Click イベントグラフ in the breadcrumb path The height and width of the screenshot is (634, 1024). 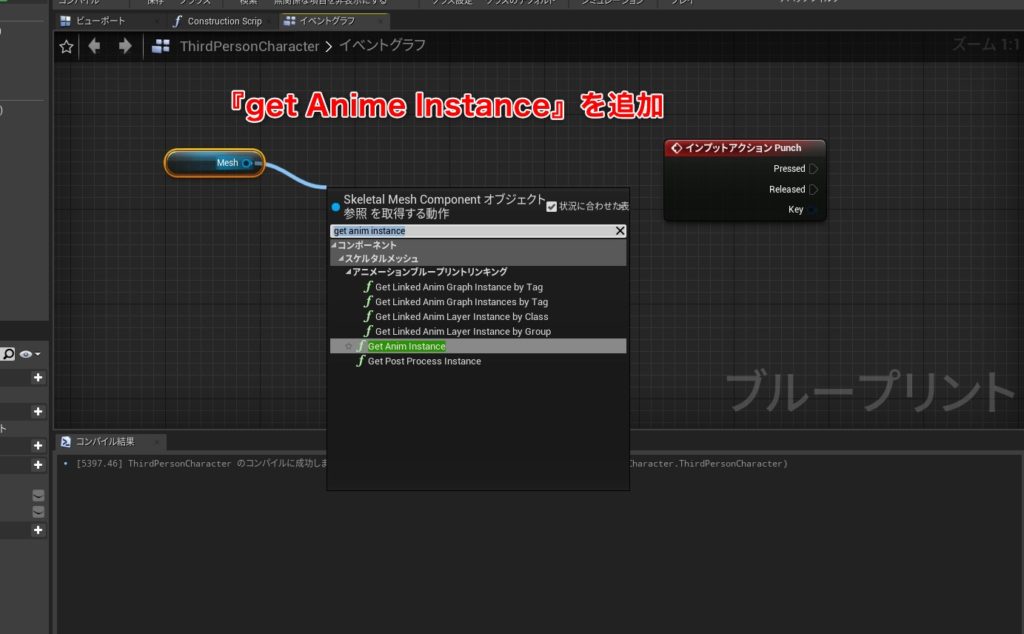pyautogui.click(x=382, y=46)
